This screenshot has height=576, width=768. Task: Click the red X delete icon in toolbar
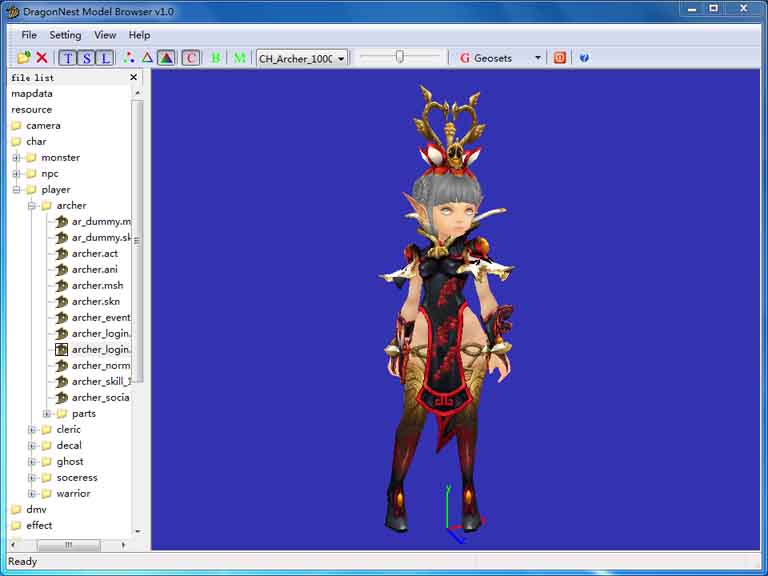tap(42, 58)
